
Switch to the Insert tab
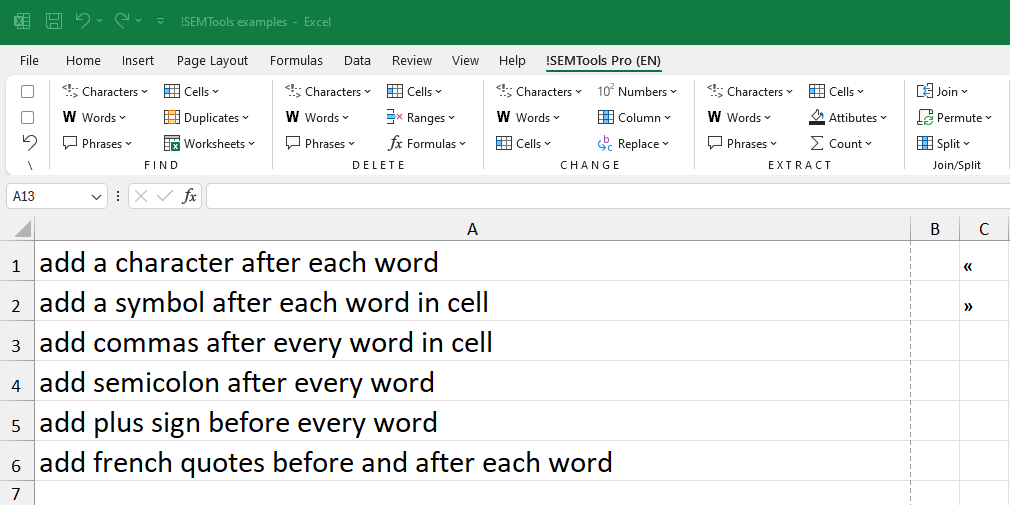(x=138, y=61)
